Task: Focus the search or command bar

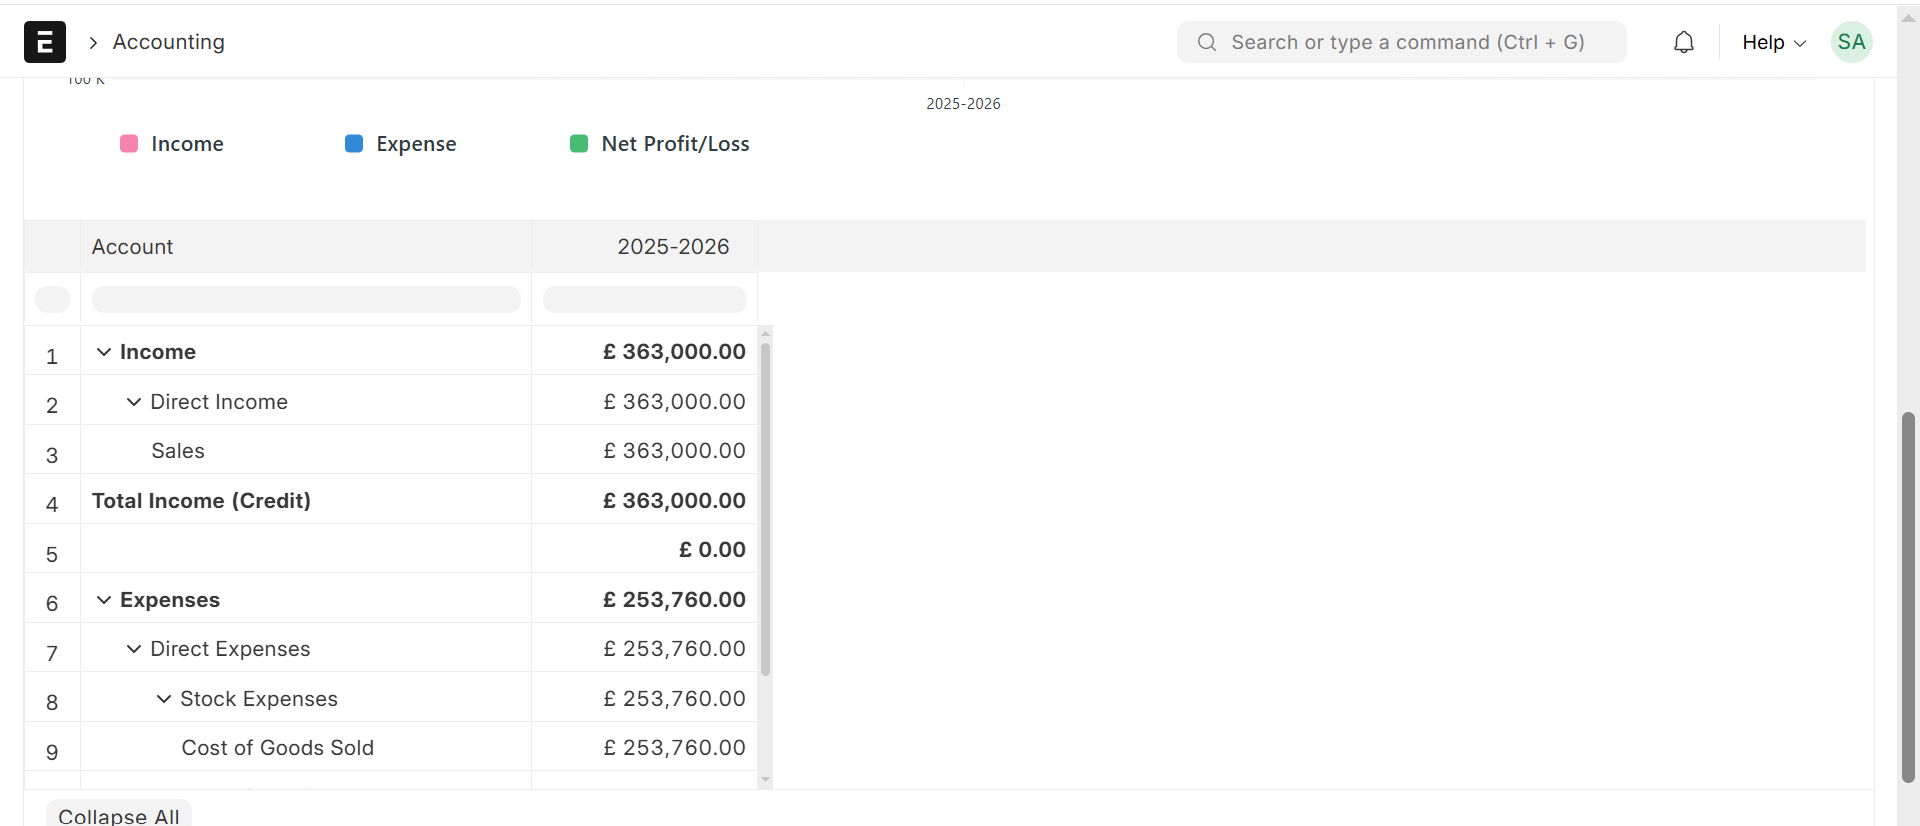Action: tap(1406, 42)
